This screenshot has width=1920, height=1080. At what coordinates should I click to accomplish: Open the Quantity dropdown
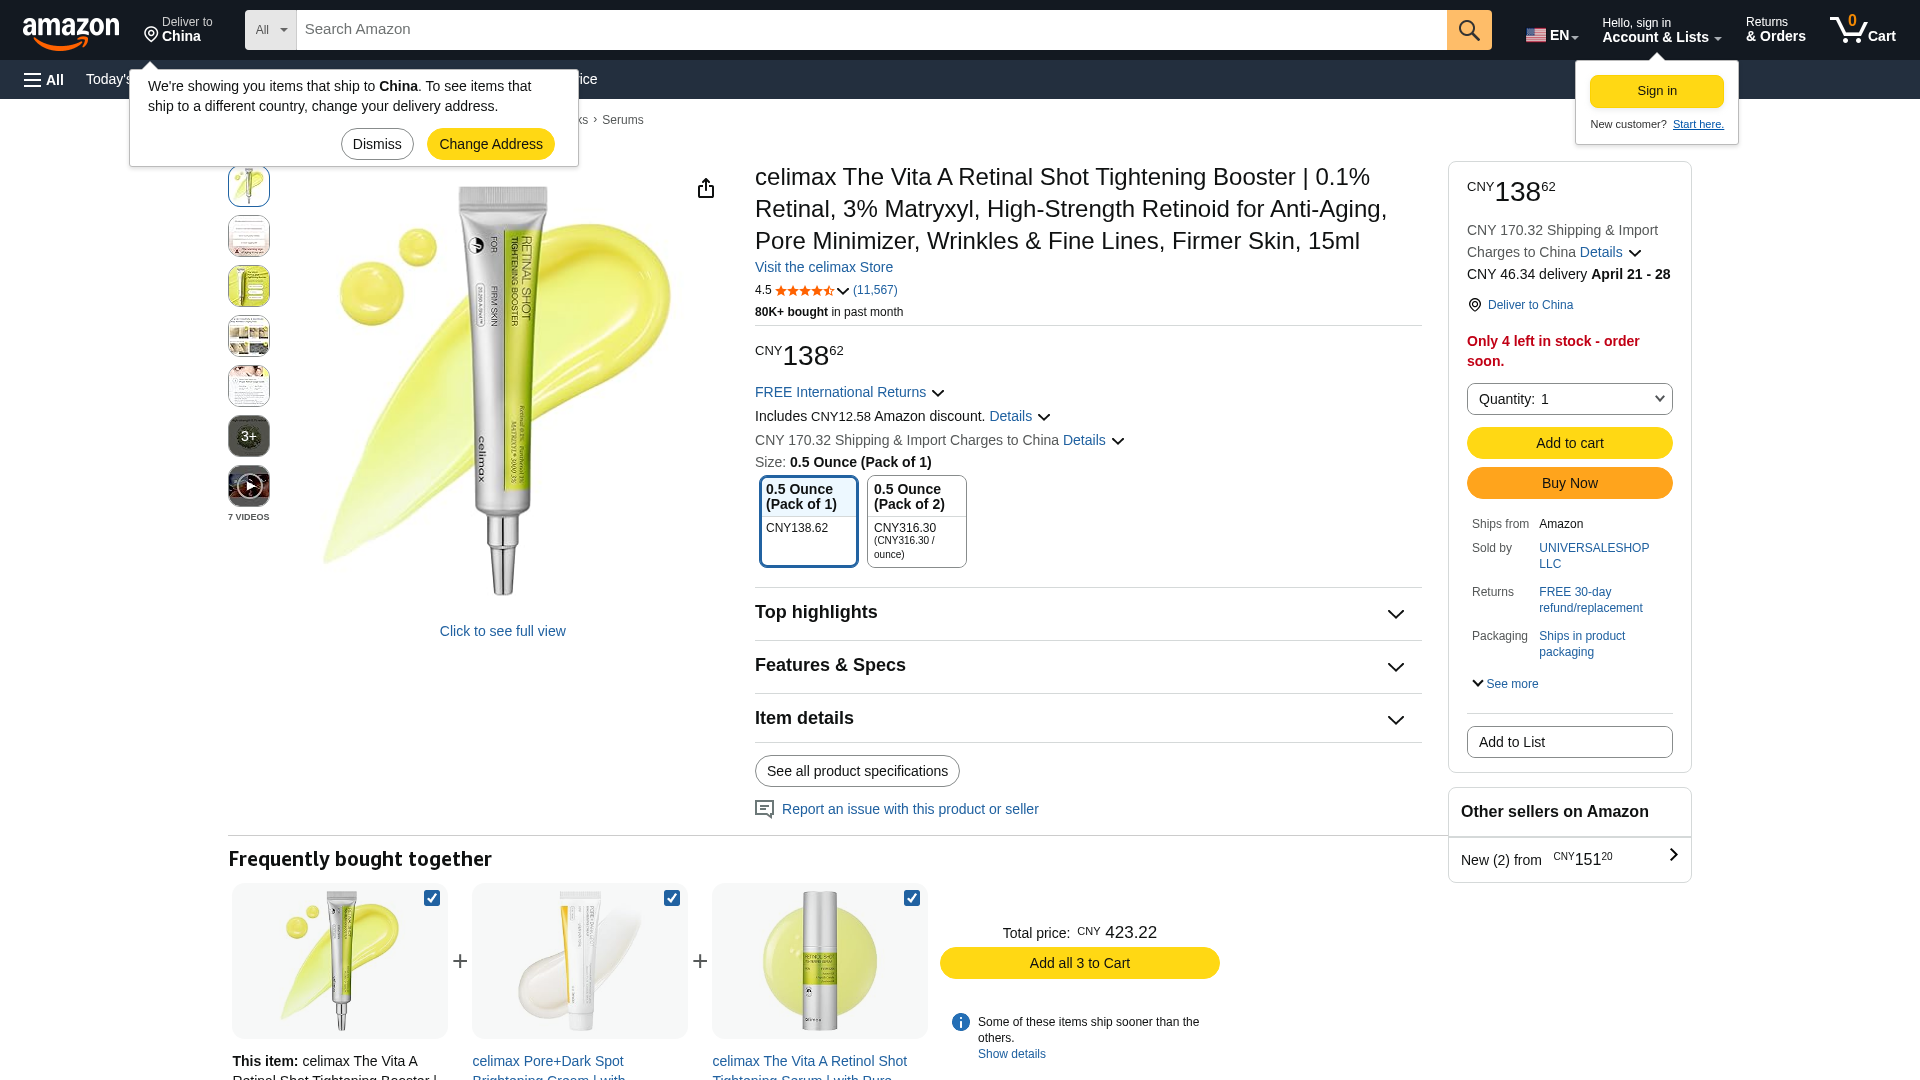(x=1569, y=399)
